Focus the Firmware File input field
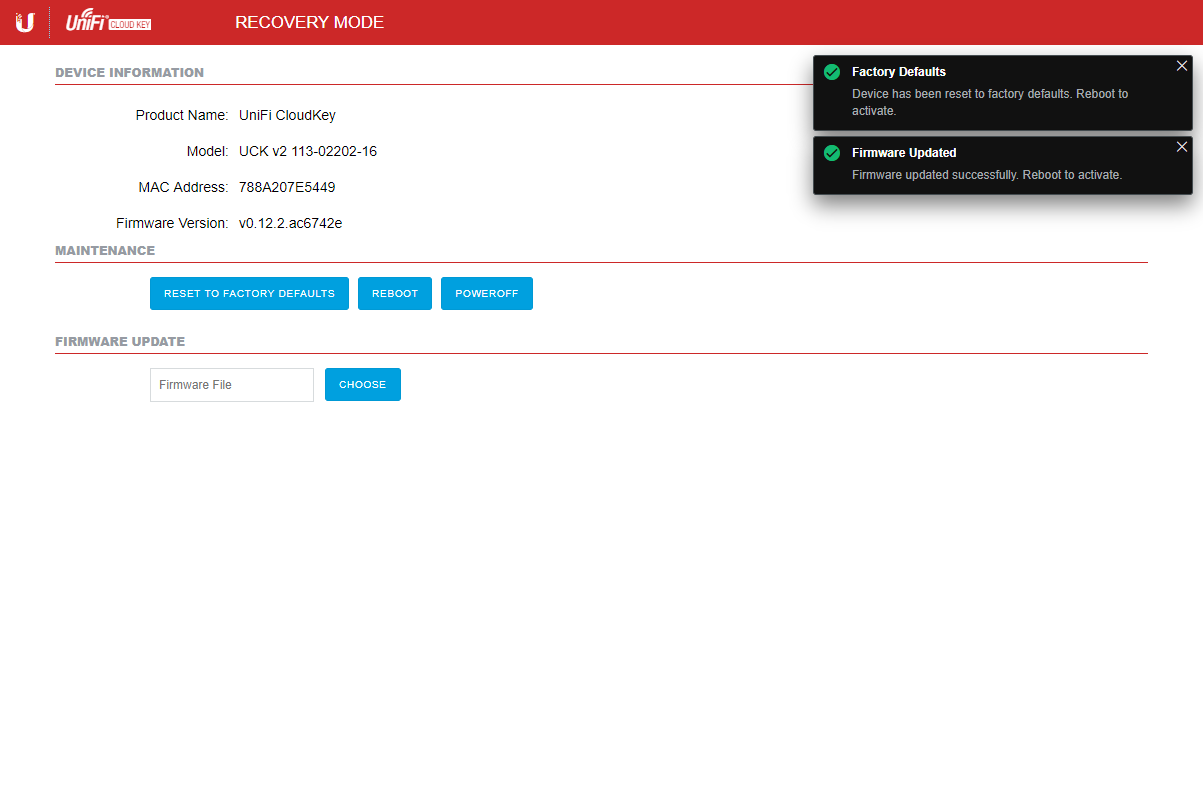The width and height of the screenshot is (1203, 806). pos(231,385)
